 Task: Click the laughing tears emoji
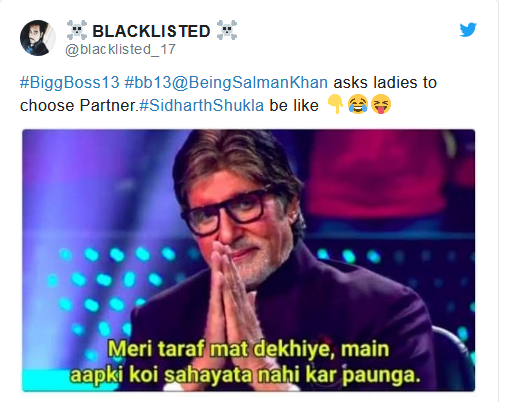coord(358,104)
